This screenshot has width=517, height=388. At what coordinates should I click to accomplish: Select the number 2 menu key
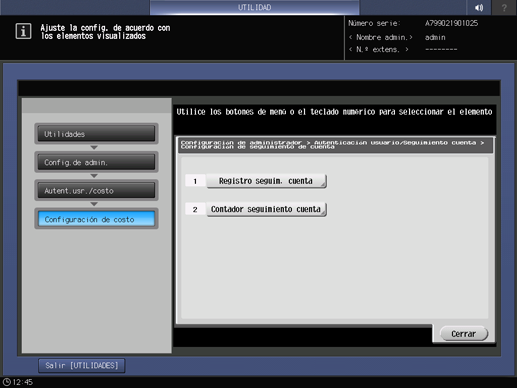[195, 210]
